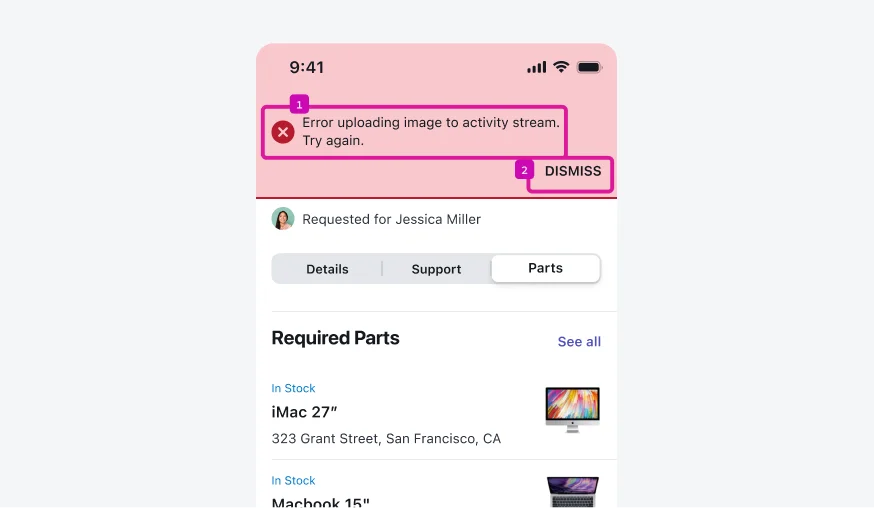The image size is (874, 508).
Task: Click the cellular signal bars icon
Action: coord(537,67)
